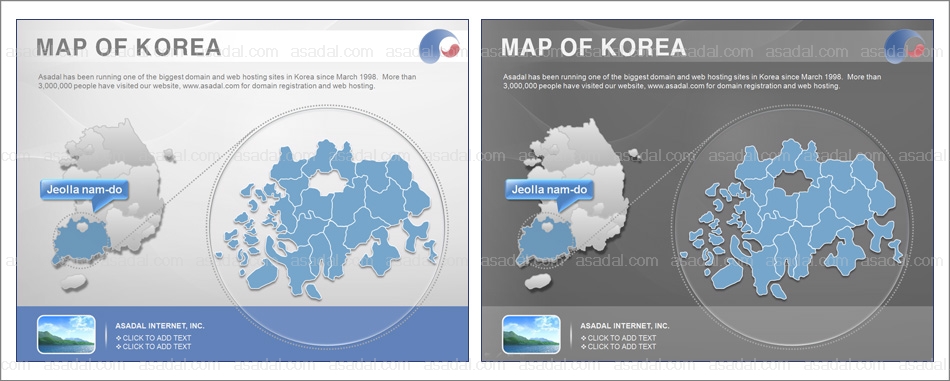Select the enlarged Jeolla nam-do map on light slide
This screenshot has width=950, height=381.
tap(327, 220)
